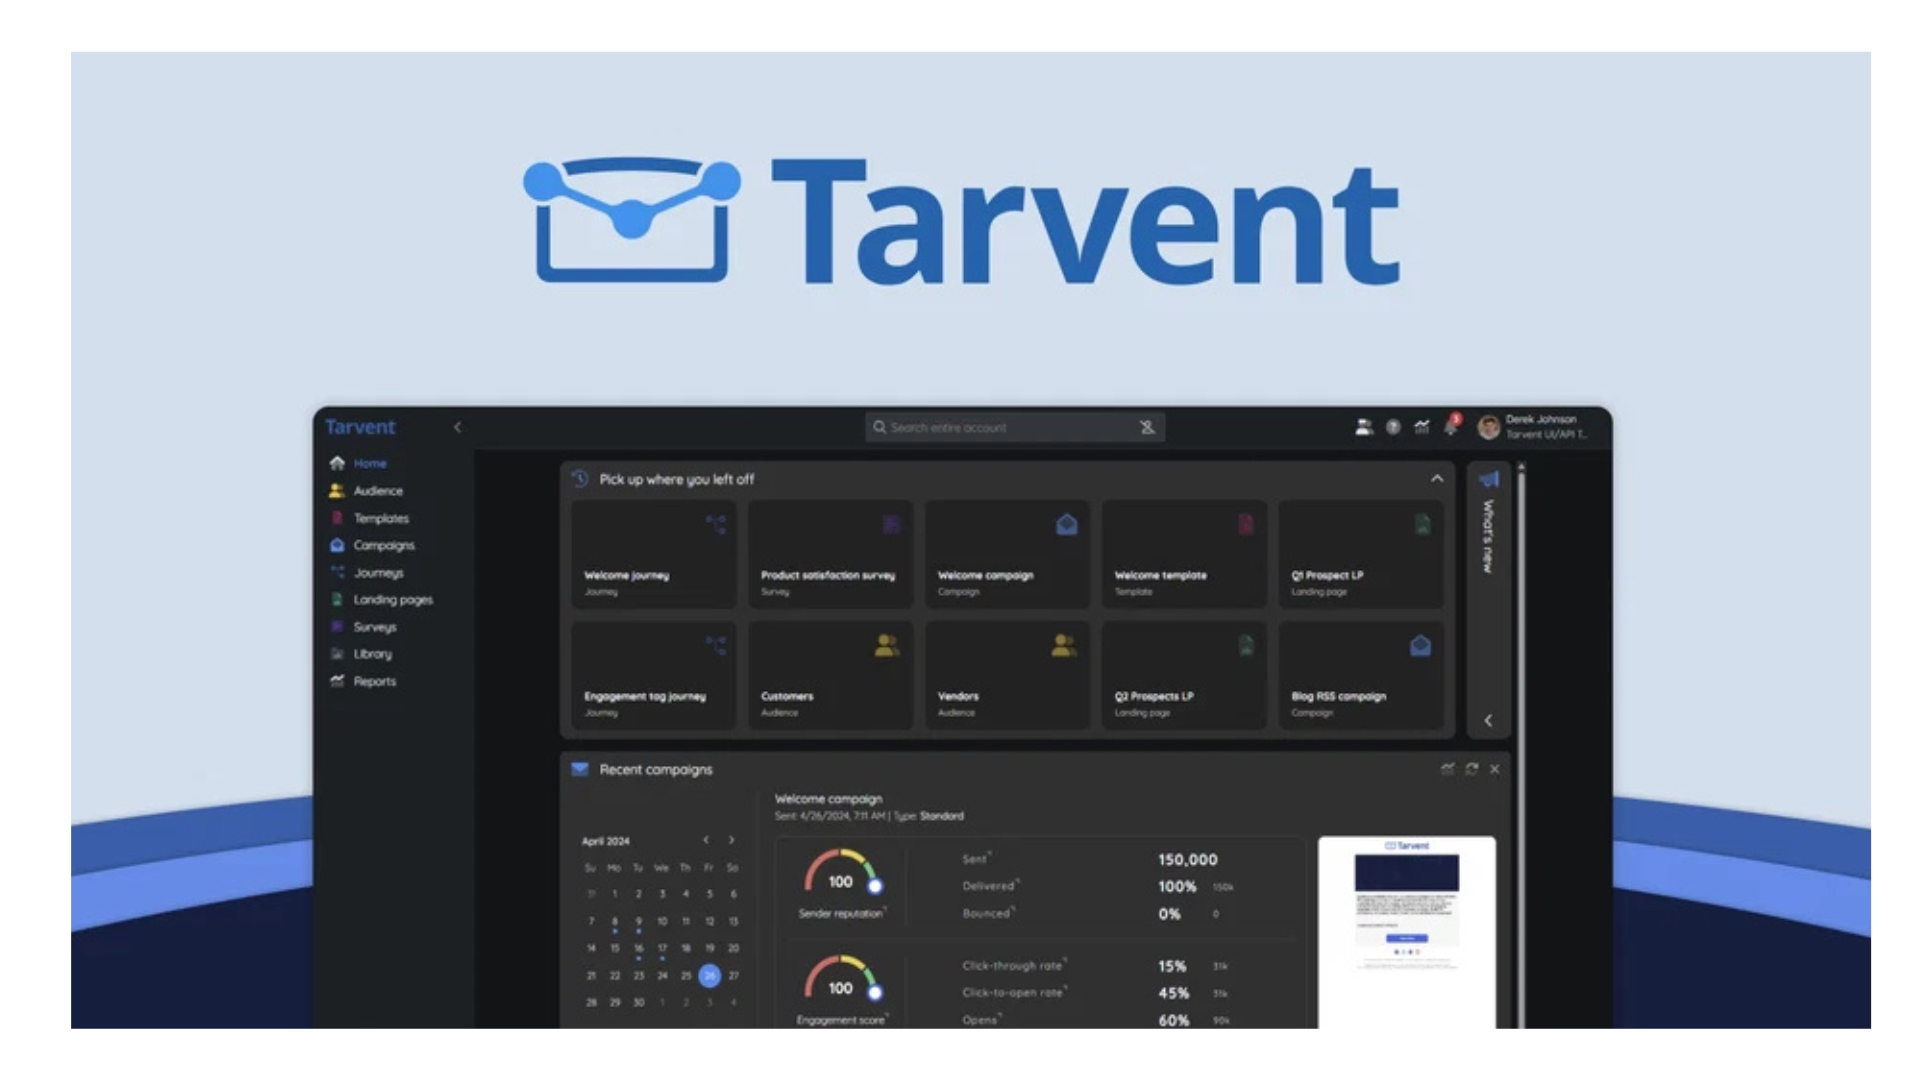1920x1080 pixels.
Task: Open the Engagement tag journey card
Action: (653, 675)
